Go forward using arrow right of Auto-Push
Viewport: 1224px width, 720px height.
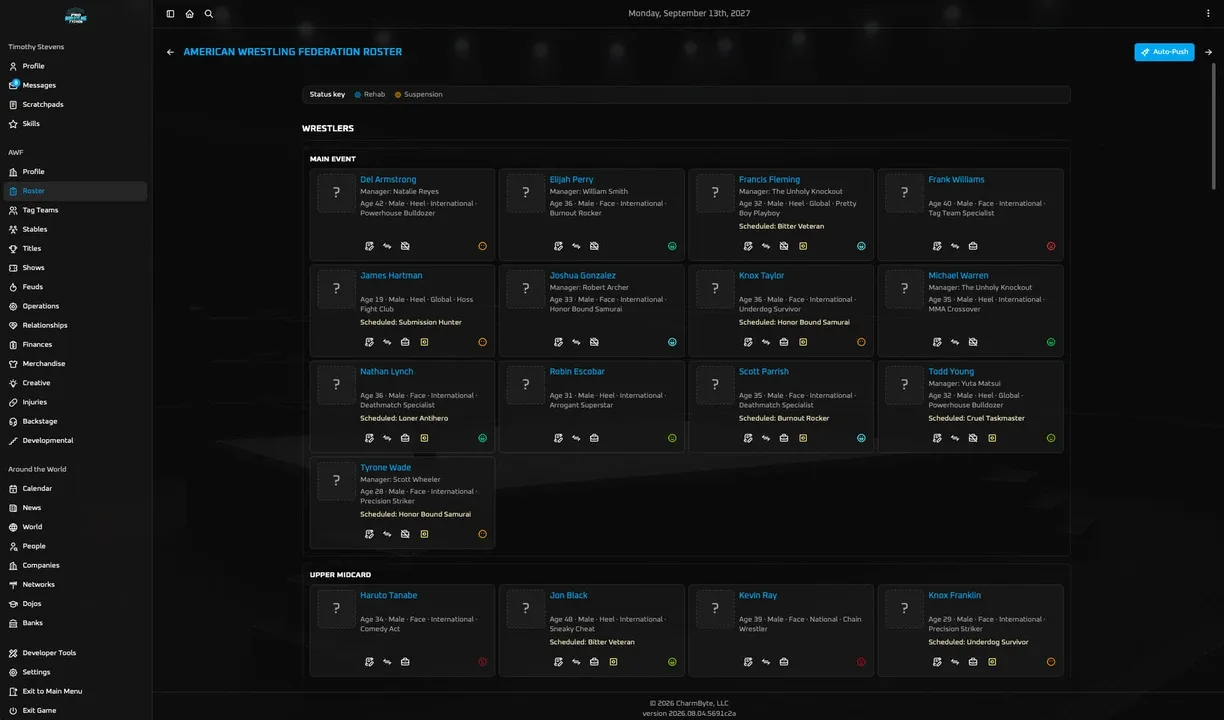[1208, 52]
